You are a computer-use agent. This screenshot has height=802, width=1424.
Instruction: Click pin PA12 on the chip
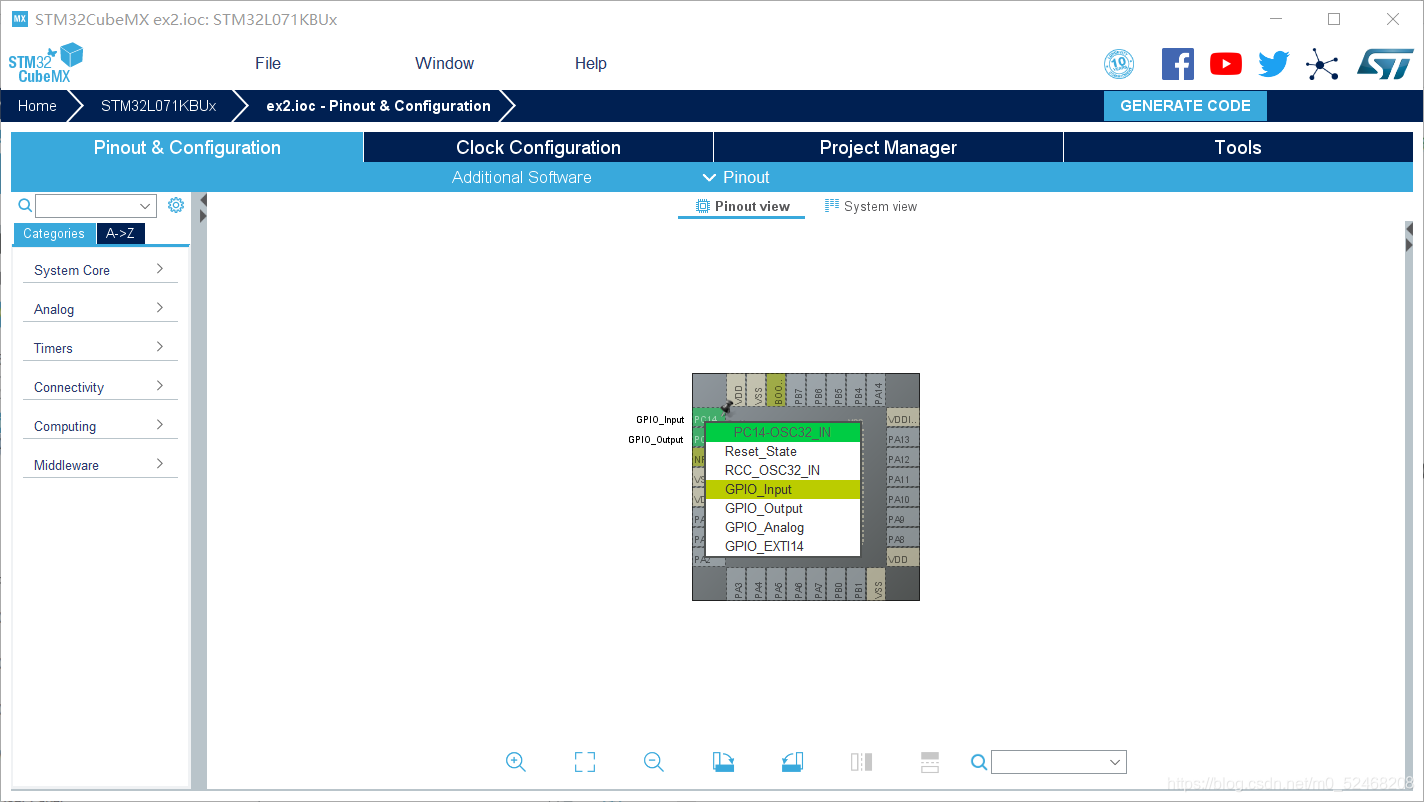[902, 459]
